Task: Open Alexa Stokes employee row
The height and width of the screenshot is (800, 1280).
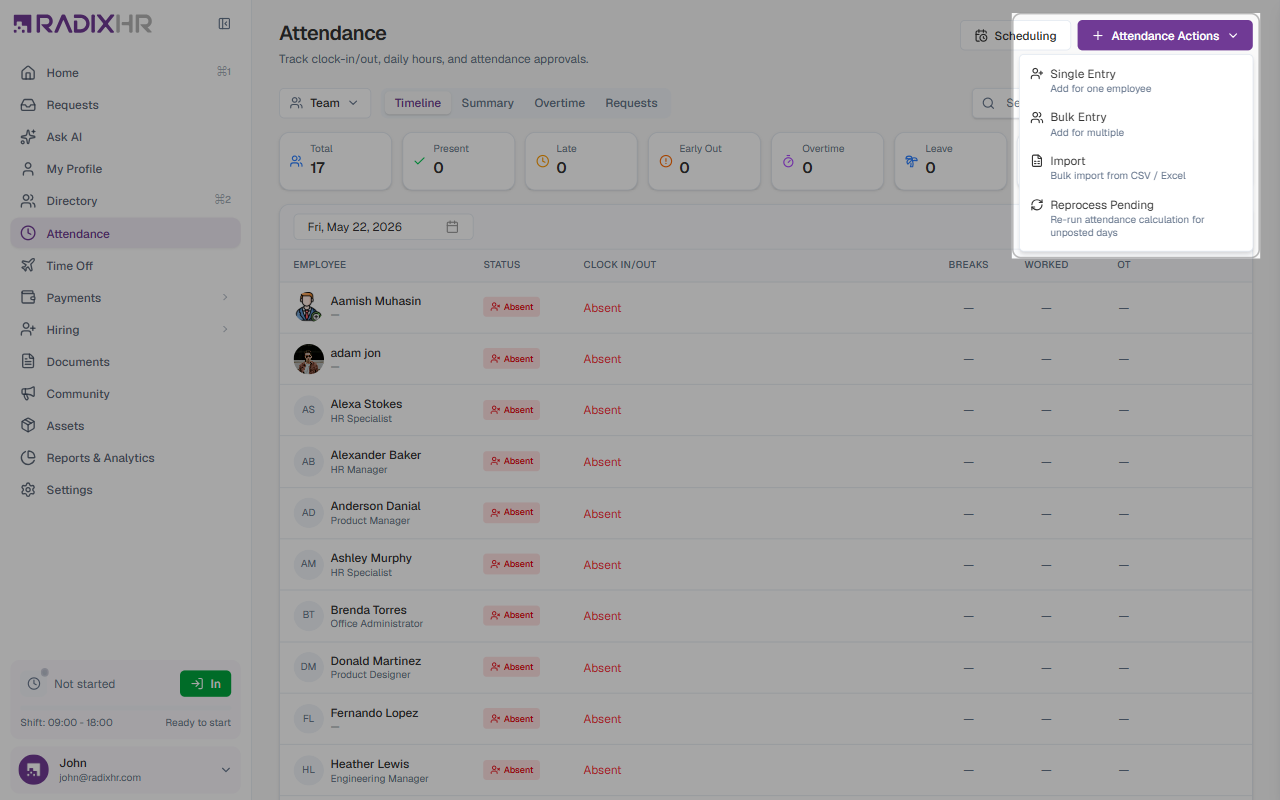Action: tap(766, 410)
